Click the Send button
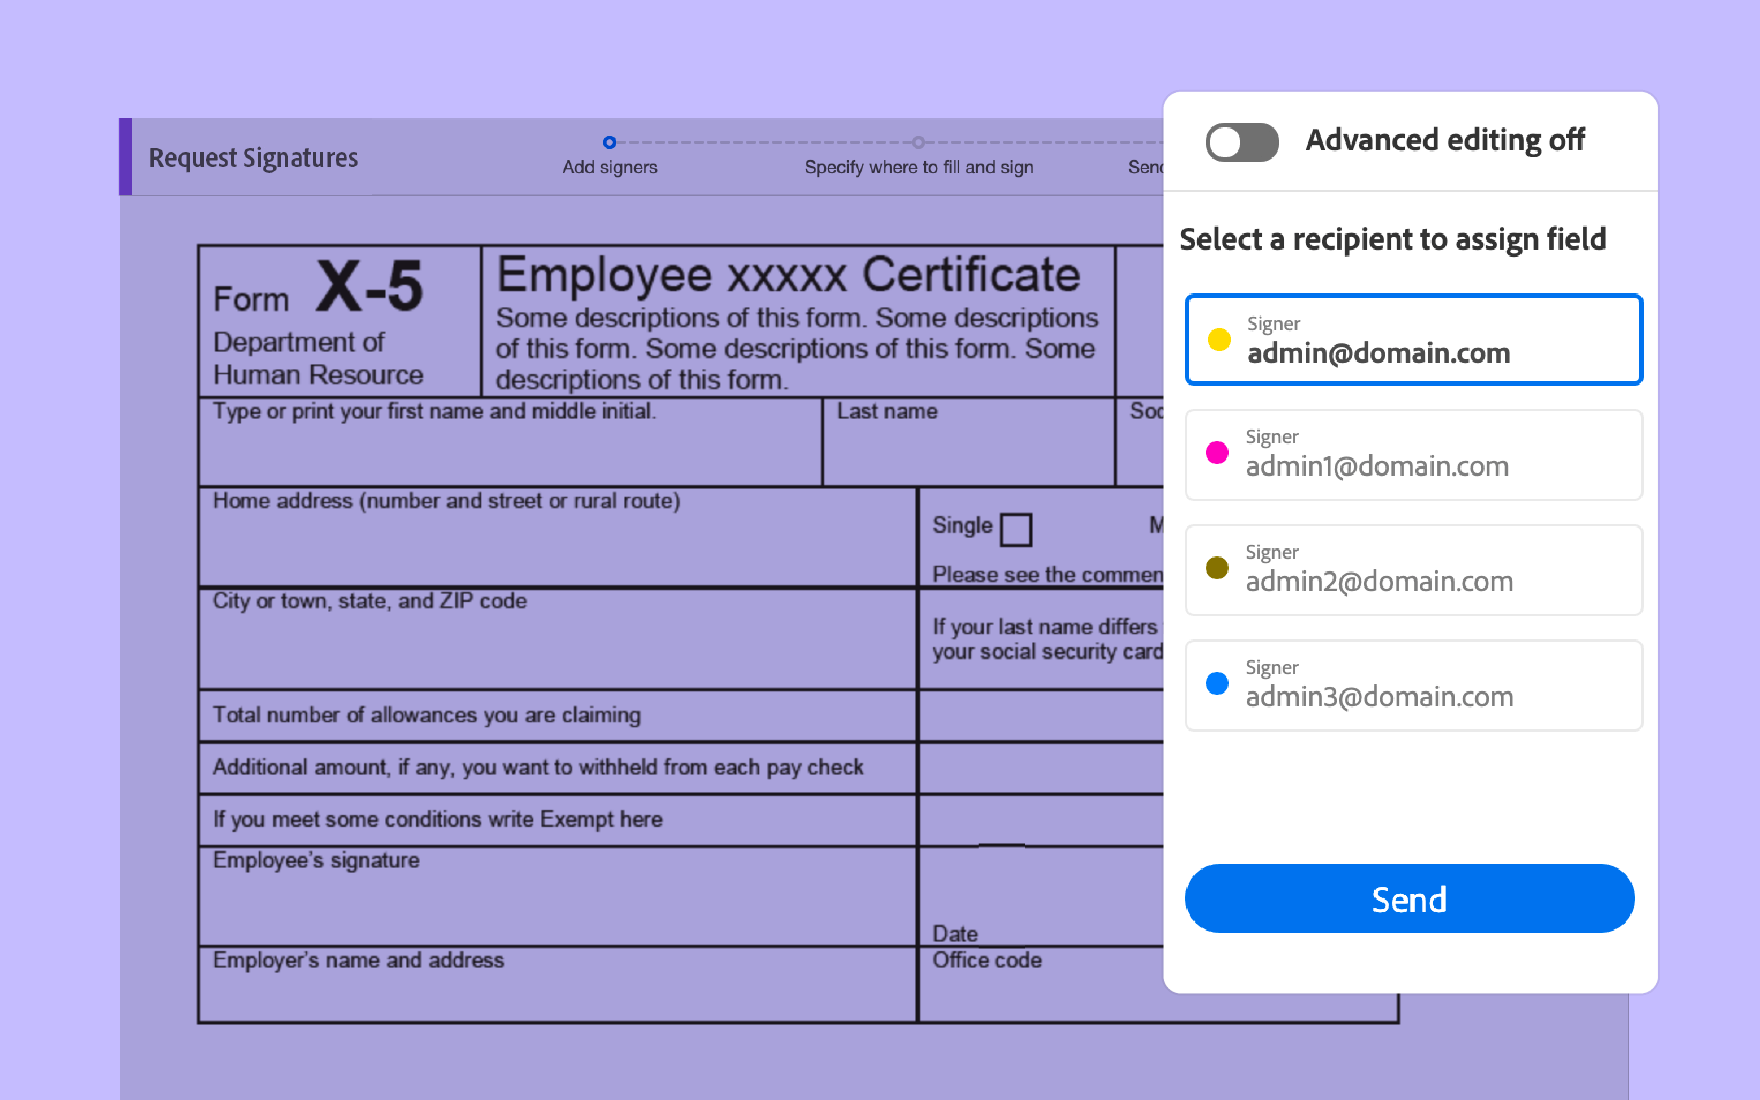 click(x=1409, y=899)
